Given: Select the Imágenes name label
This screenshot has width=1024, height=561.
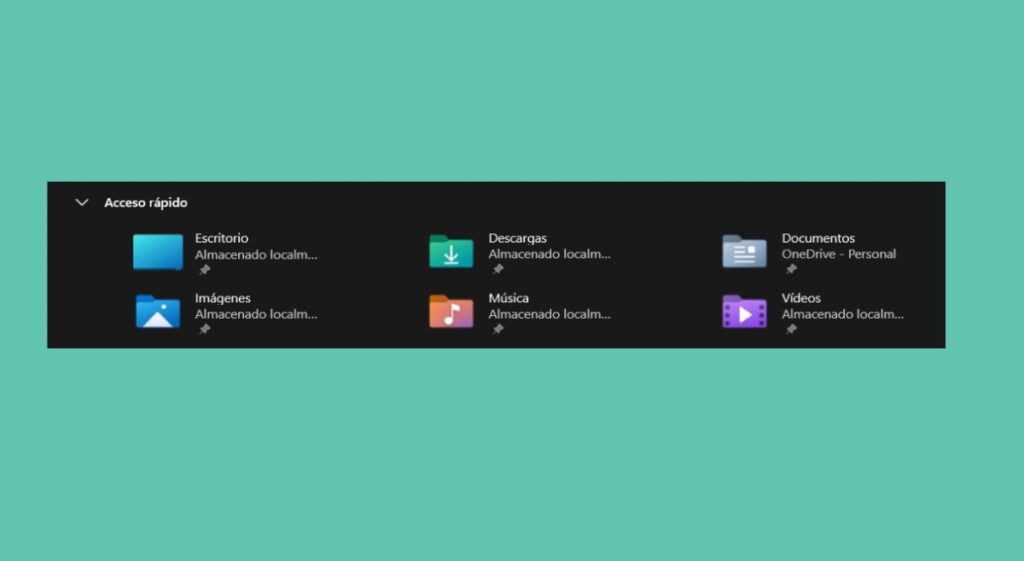Looking at the screenshot, I should [x=223, y=298].
